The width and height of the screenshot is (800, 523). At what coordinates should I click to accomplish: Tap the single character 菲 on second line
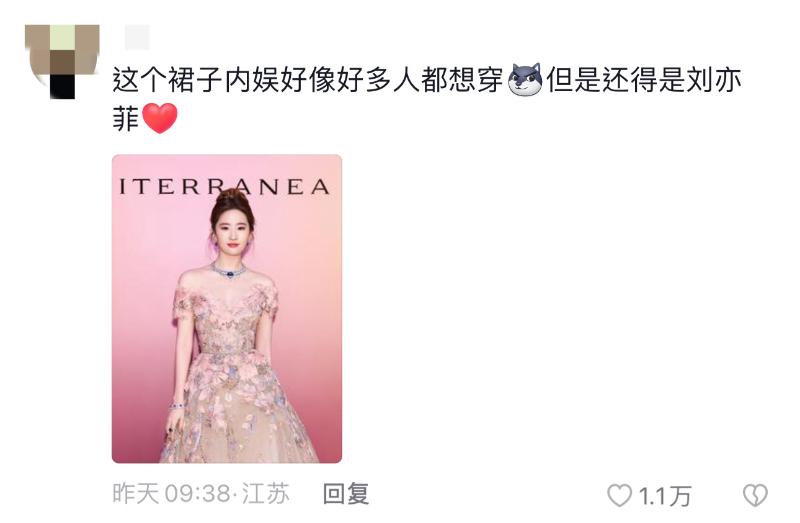tap(126, 119)
